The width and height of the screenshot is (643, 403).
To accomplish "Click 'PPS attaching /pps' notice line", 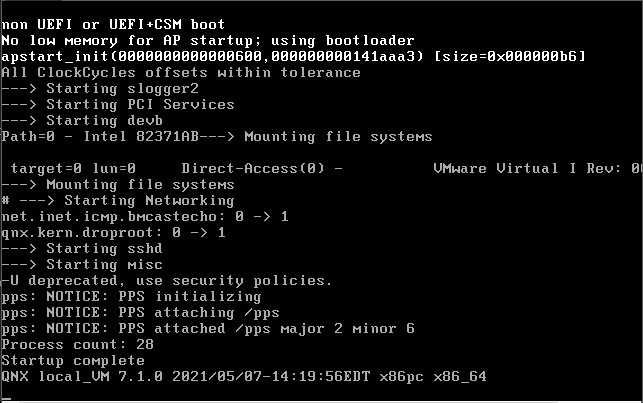I will 140,312.
